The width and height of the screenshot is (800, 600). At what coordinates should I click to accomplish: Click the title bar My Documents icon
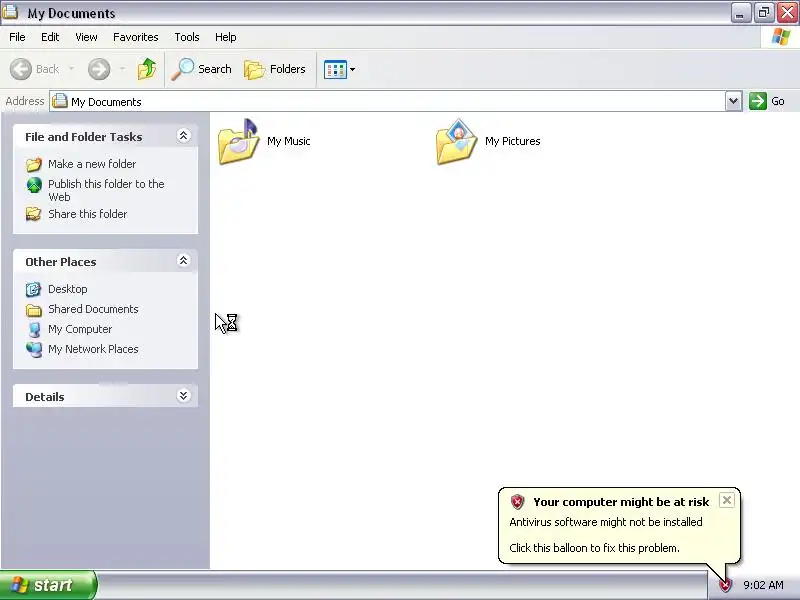pos(10,12)
